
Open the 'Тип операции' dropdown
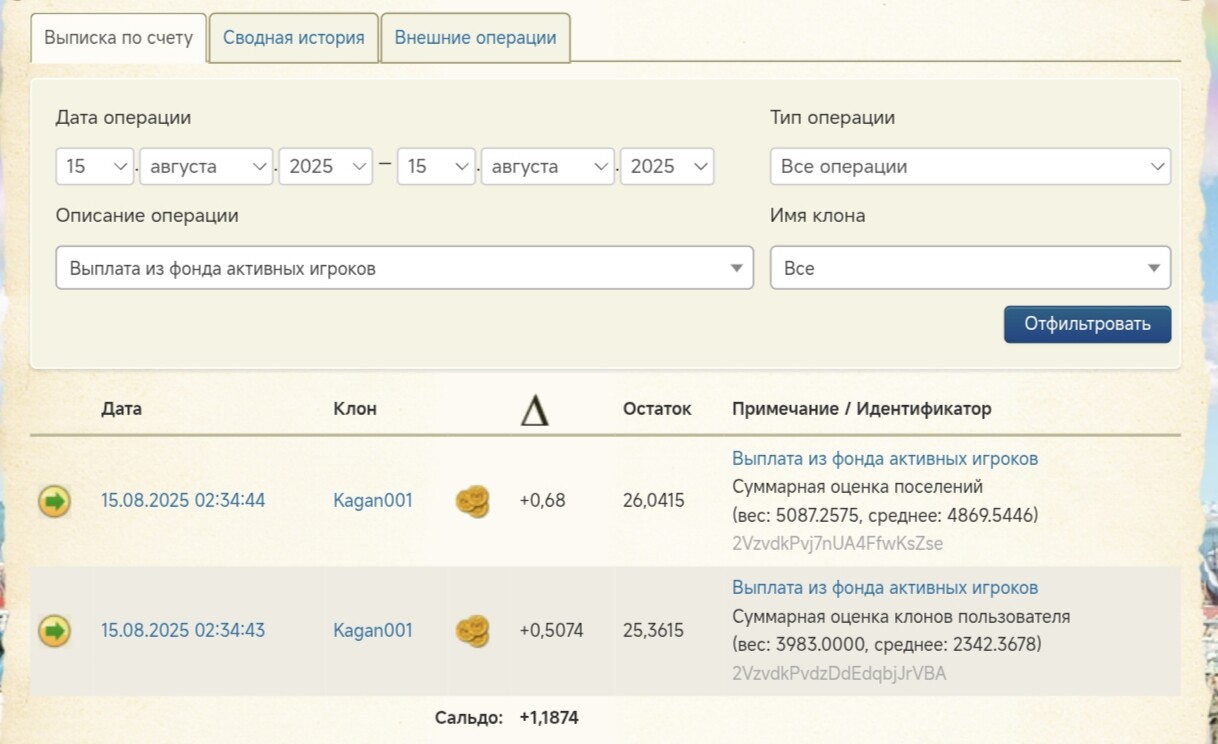tap(969, 166)
